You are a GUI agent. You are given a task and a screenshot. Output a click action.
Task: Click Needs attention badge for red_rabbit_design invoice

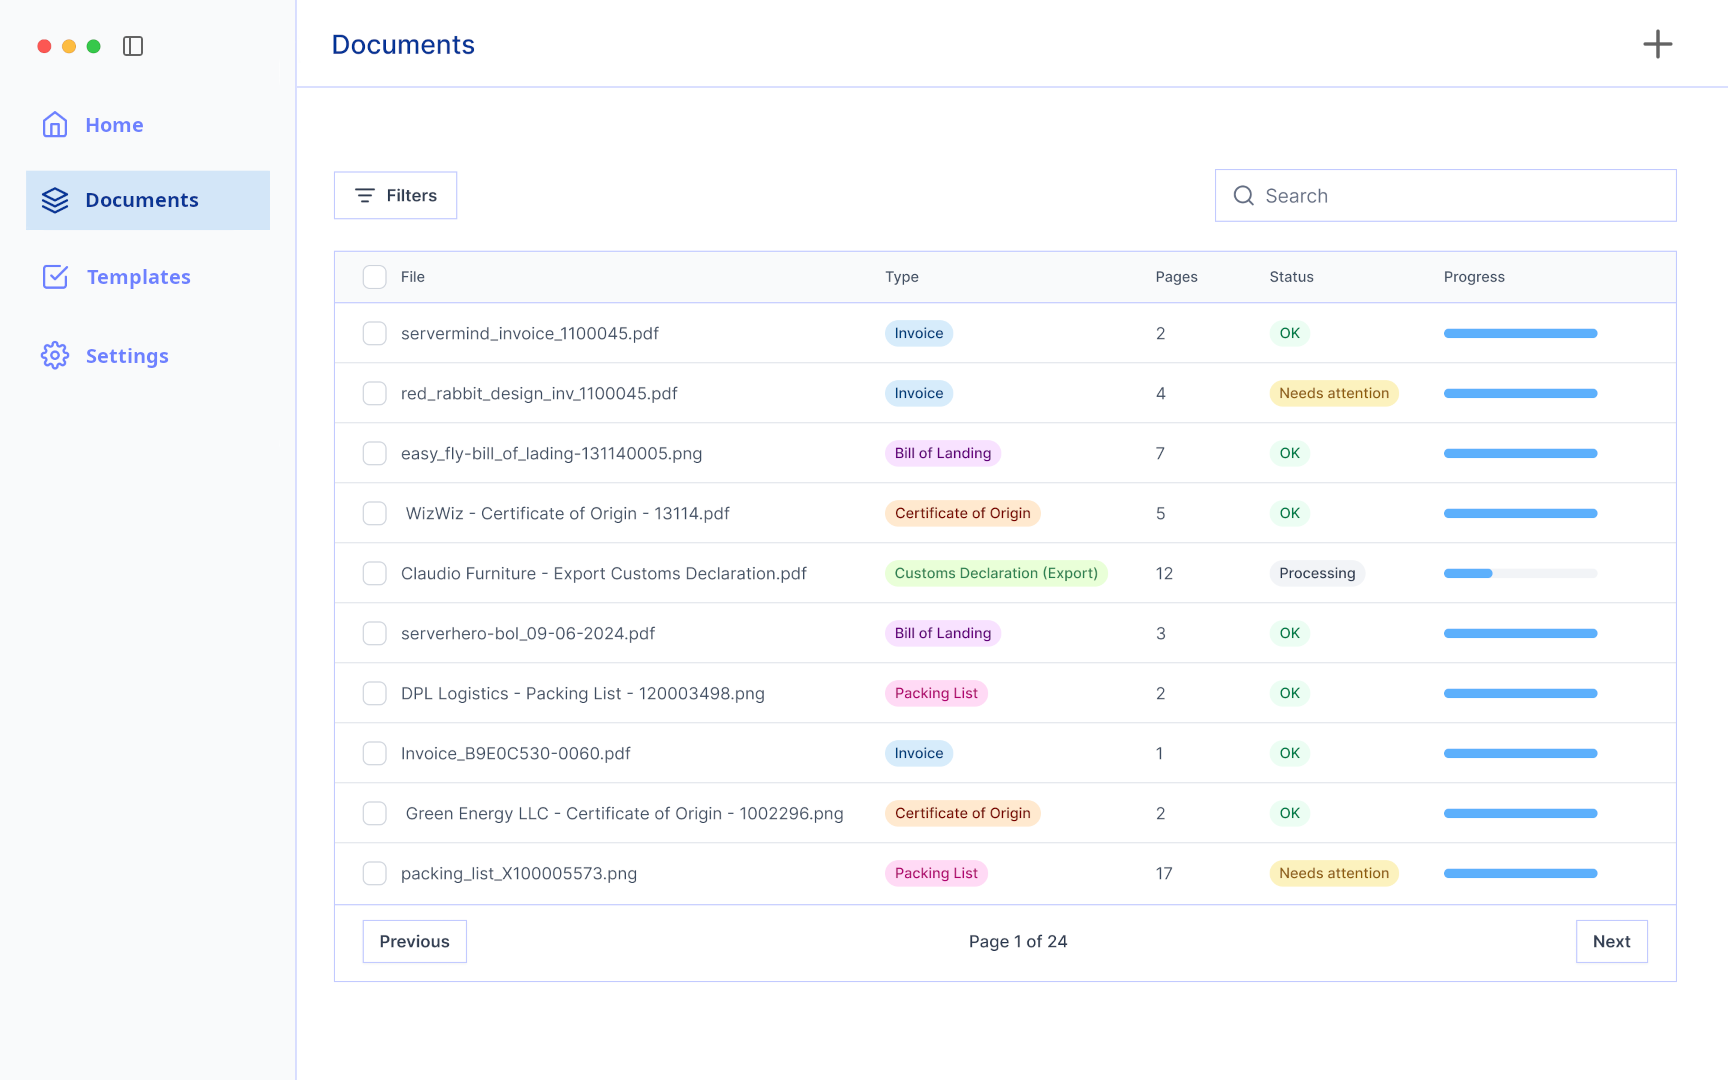pos(1333,393)
